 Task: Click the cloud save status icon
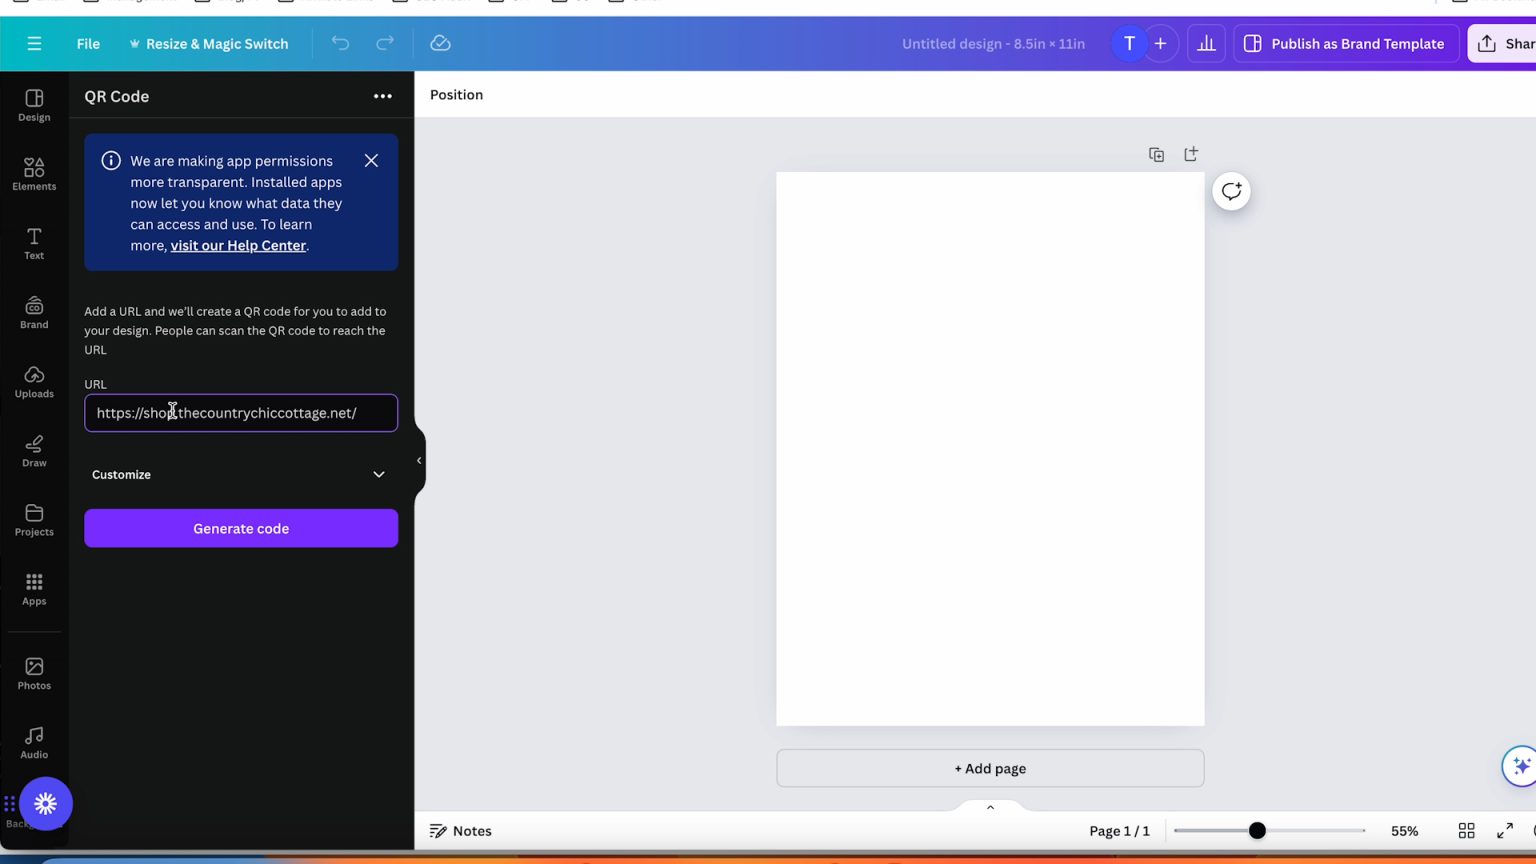tap(440, 43)
